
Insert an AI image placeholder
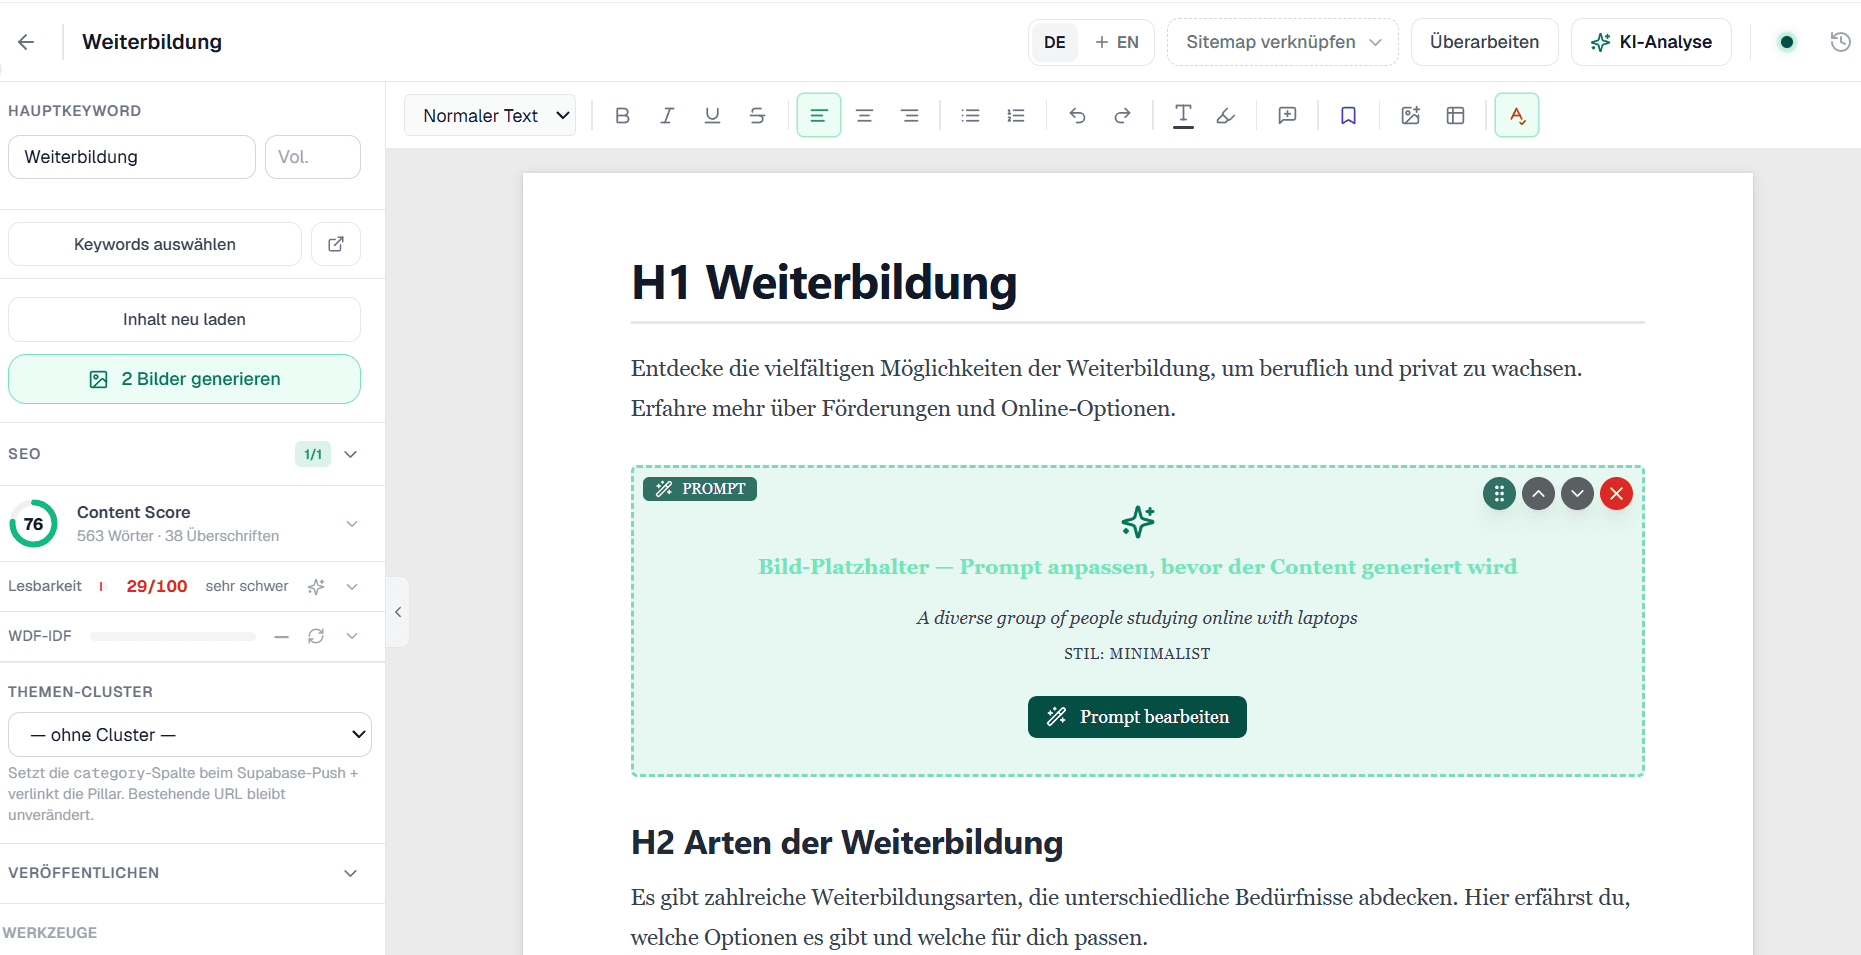pos(1410,115)
